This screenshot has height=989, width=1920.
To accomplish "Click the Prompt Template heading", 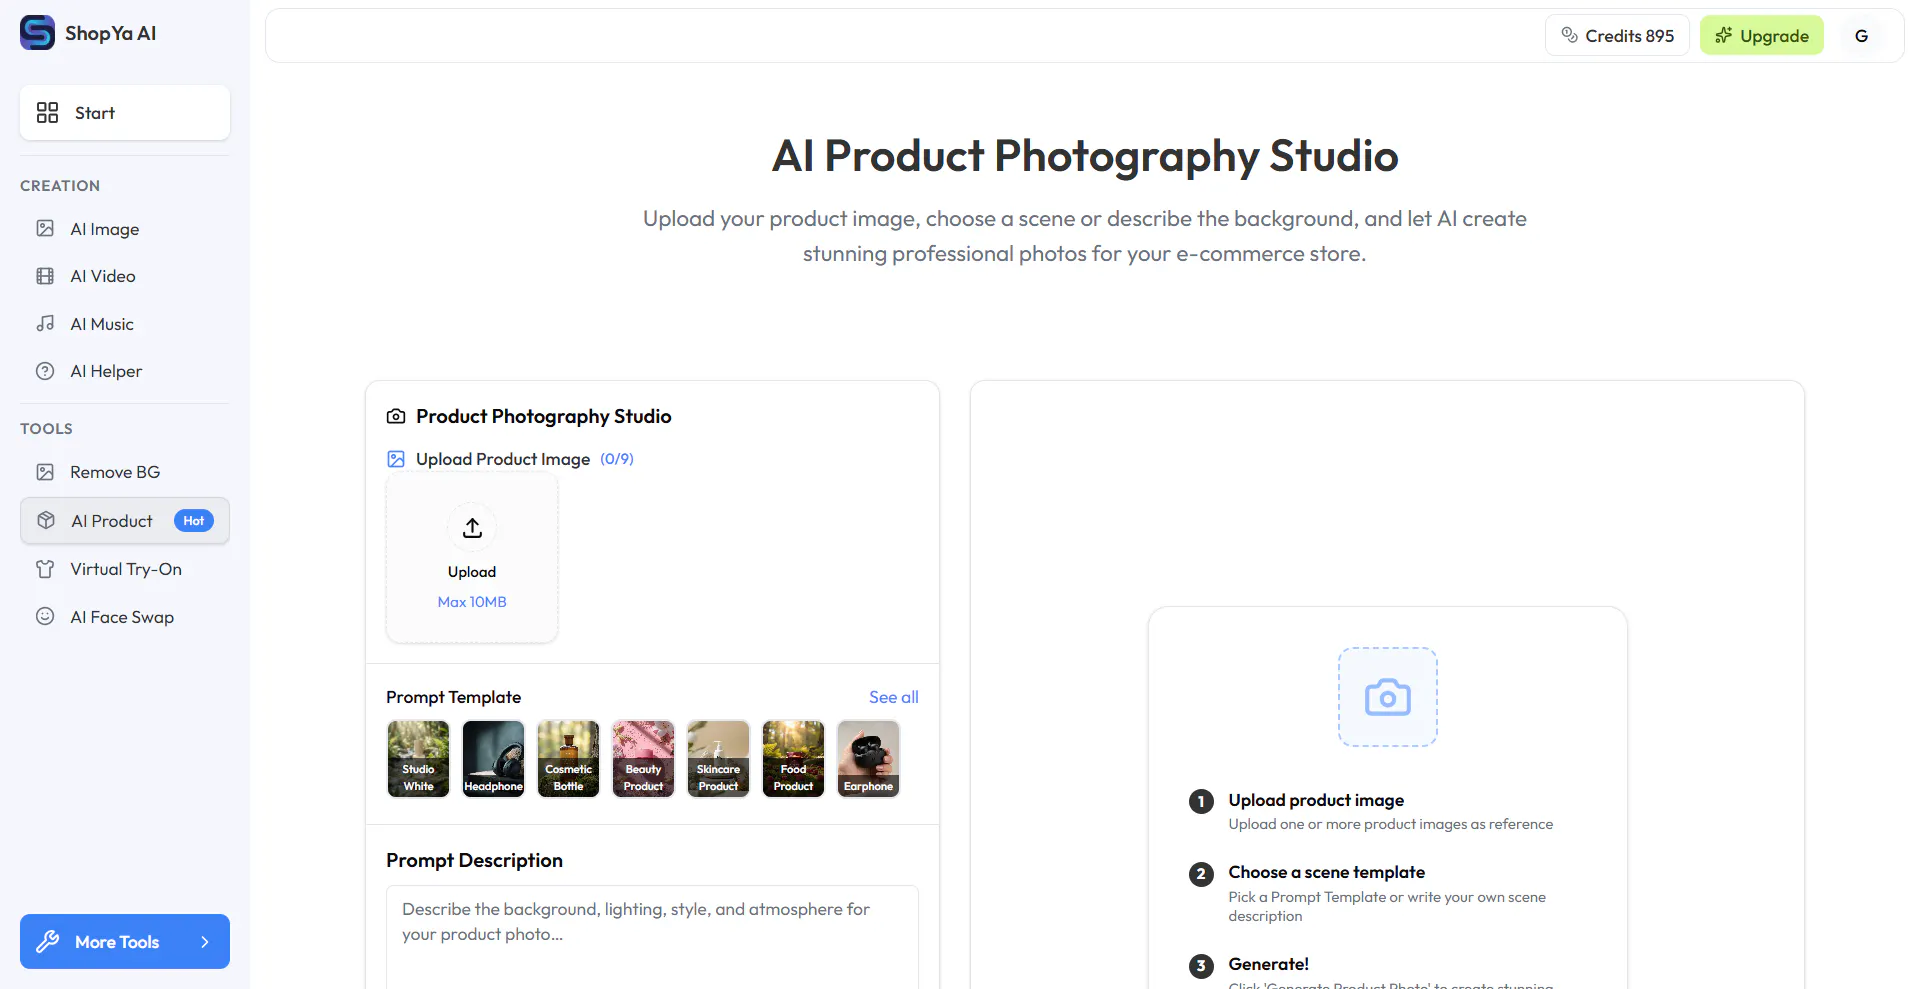I will pos(453,697).
